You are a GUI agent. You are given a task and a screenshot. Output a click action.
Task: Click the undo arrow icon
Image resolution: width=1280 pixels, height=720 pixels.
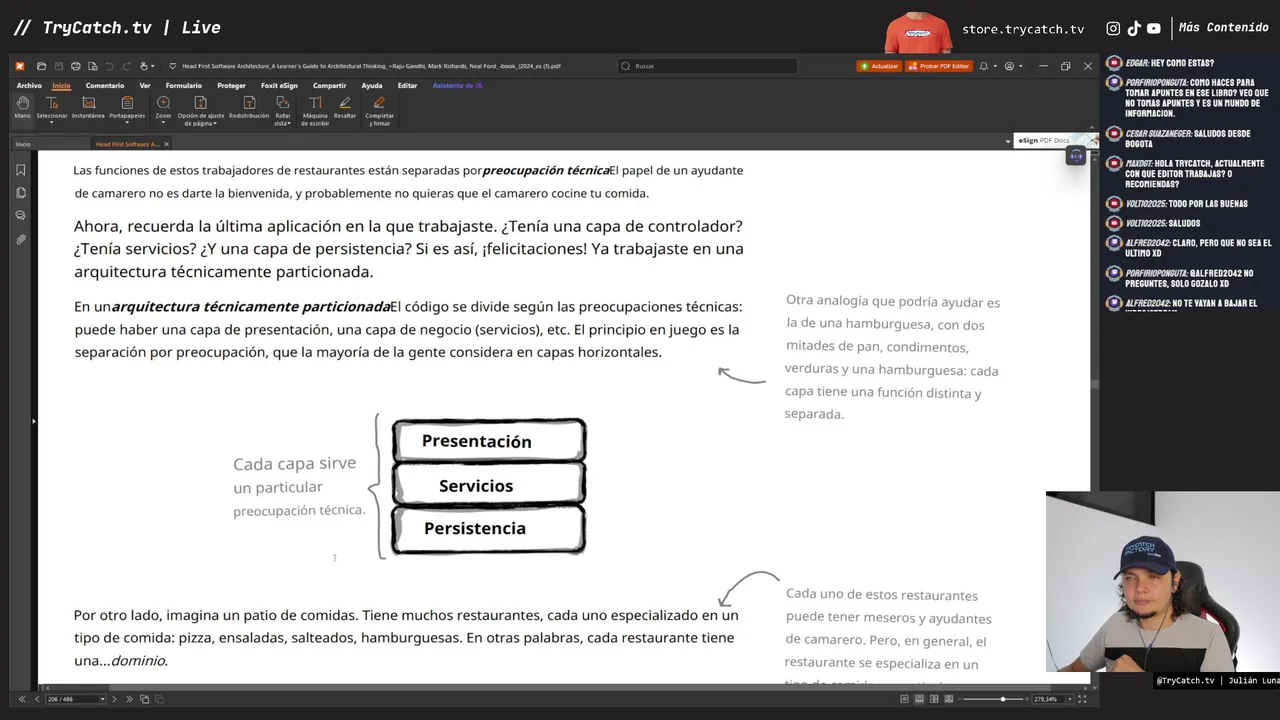[109, 66]
